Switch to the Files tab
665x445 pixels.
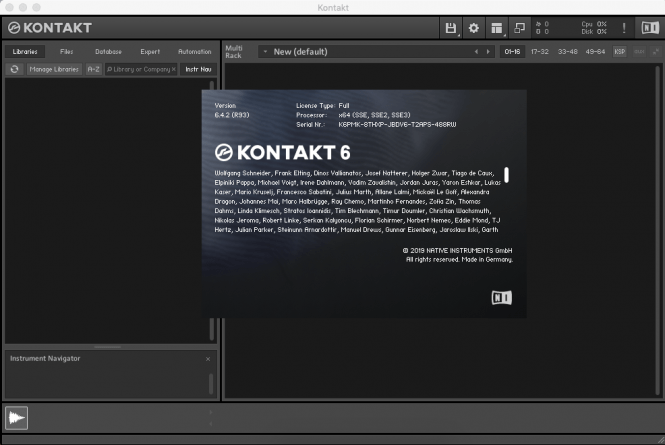tap(67, 52)
